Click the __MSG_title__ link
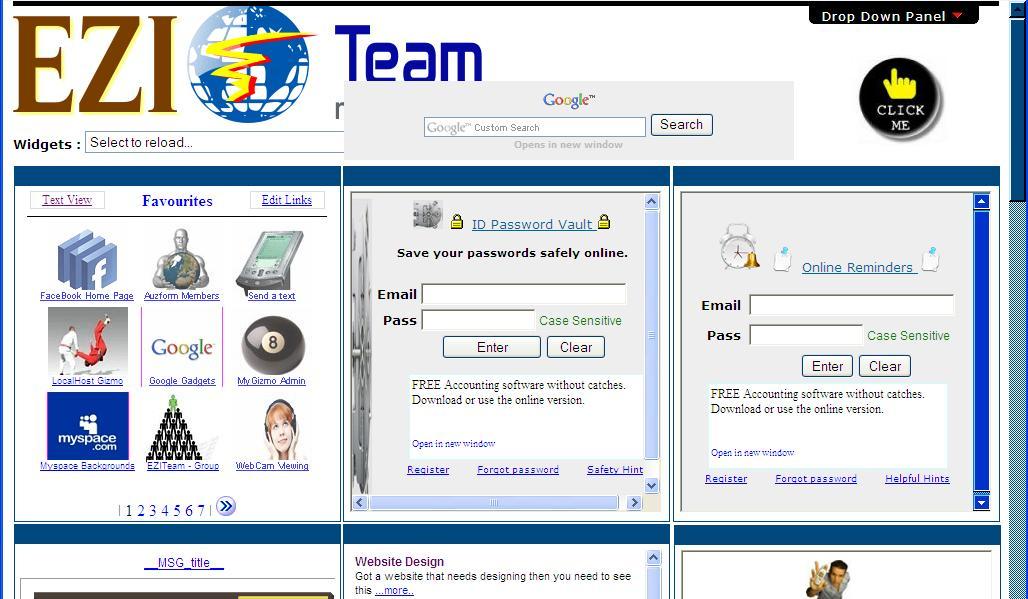Image resolution: width=1028 pixels, height=599 pixels. point(184,562)
